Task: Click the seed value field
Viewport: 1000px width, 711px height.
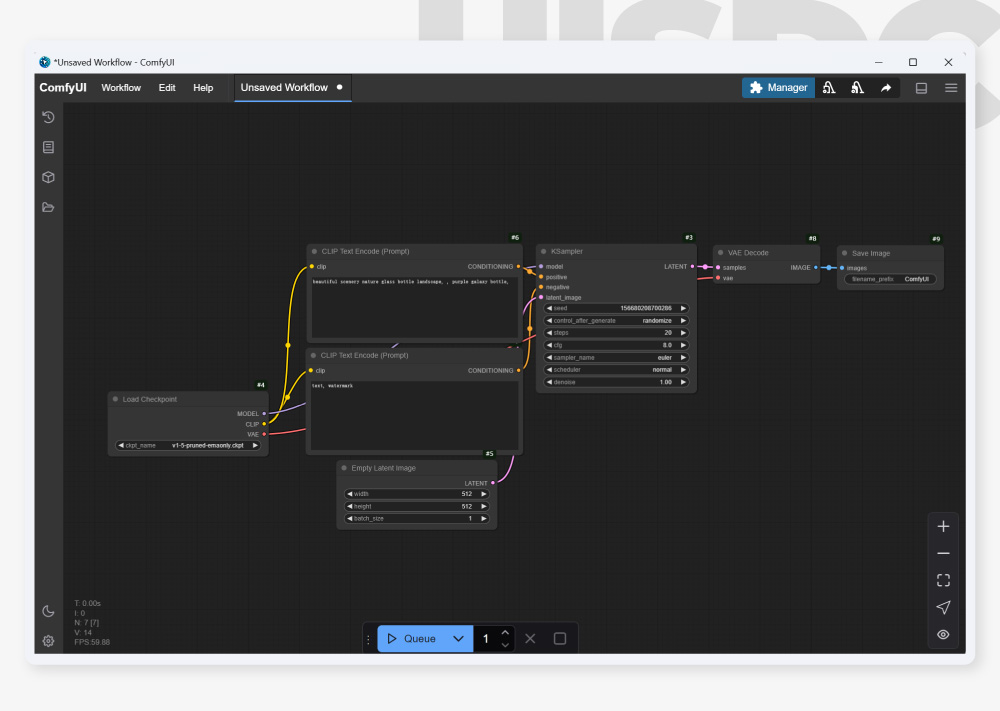Action: (x=615, y=308)
